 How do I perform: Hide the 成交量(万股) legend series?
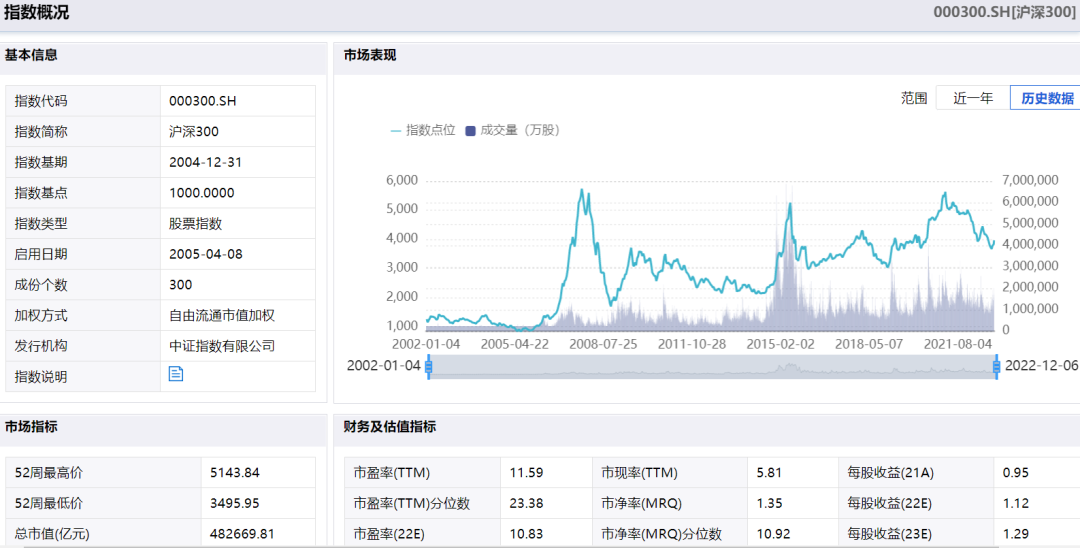click(512, 130)
